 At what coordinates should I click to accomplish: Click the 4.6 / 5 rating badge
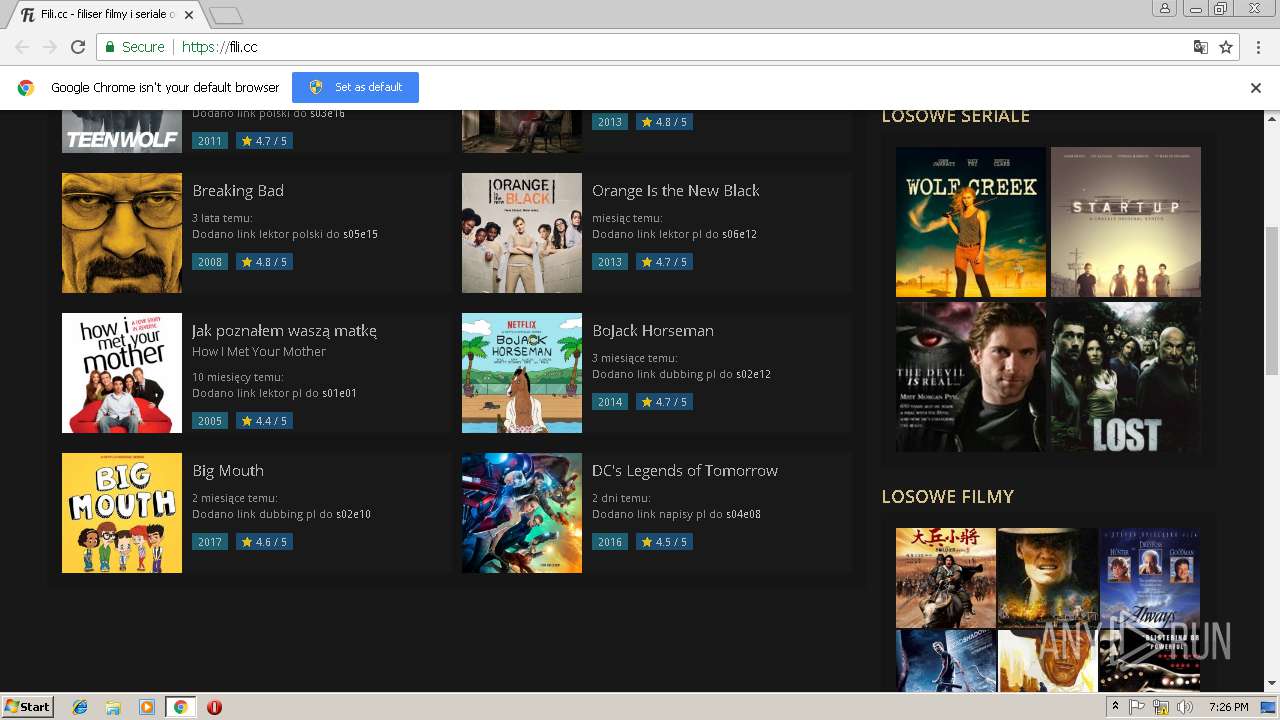(x=264, y=542)
